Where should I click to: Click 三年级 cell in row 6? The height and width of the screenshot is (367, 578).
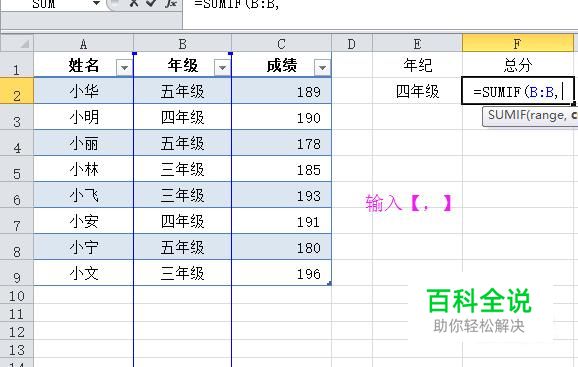tap(182, 195)
